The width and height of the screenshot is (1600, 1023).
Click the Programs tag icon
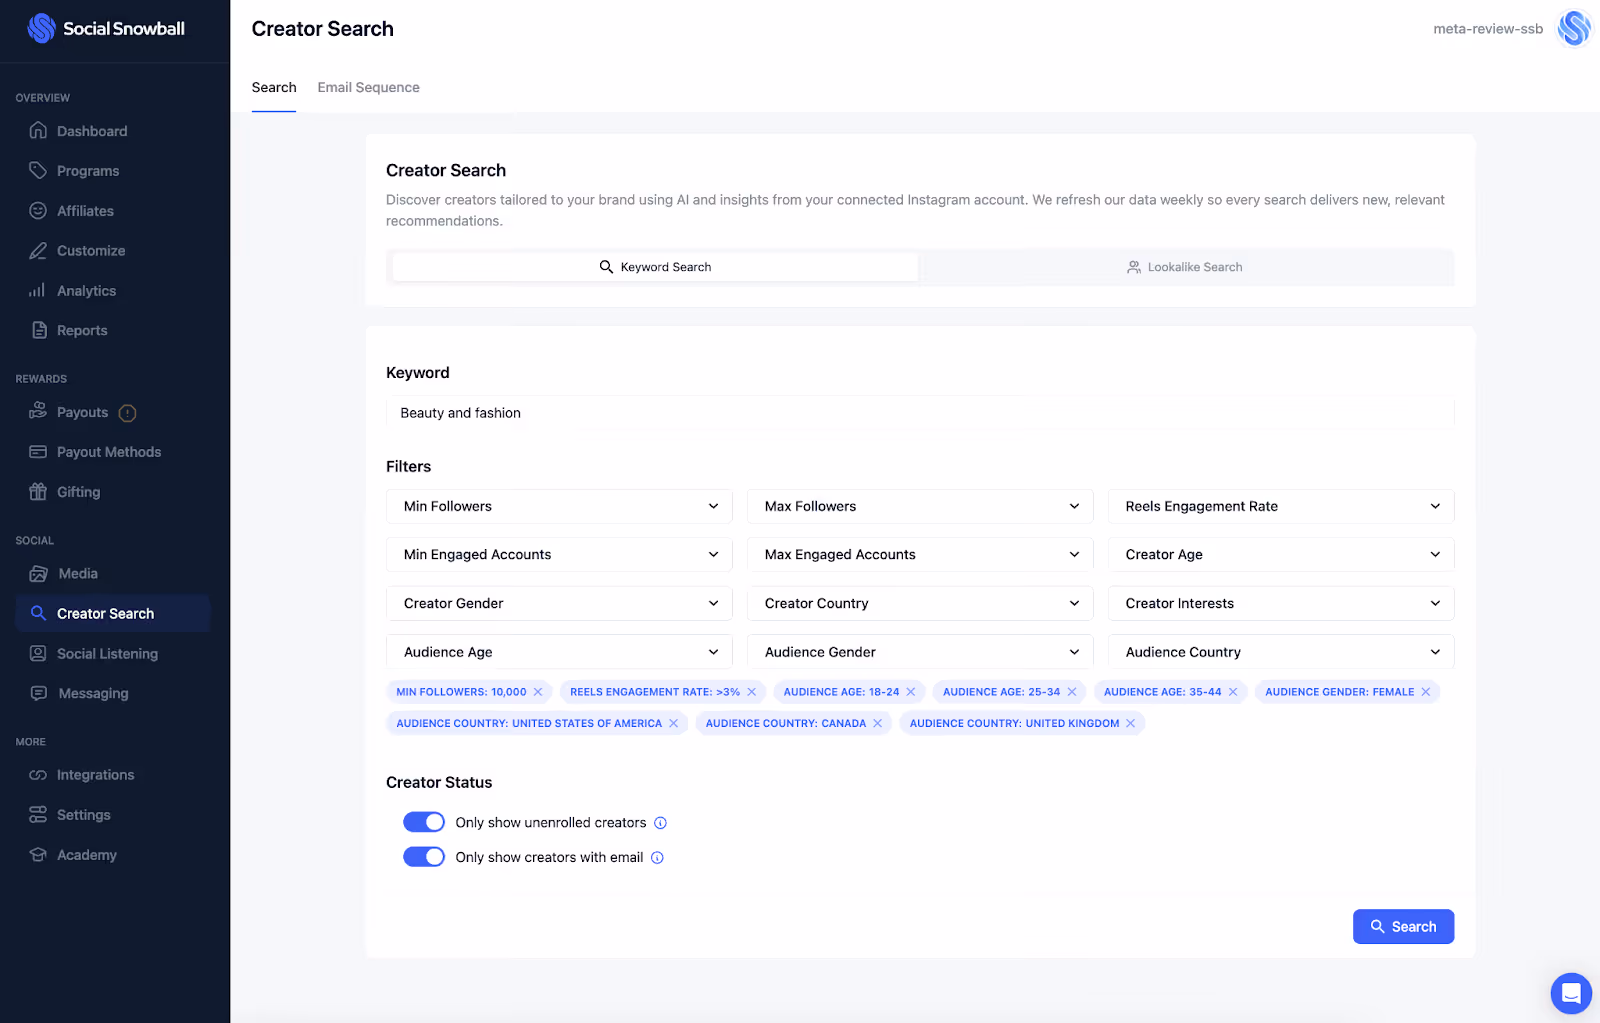click(x=38, y=171)
